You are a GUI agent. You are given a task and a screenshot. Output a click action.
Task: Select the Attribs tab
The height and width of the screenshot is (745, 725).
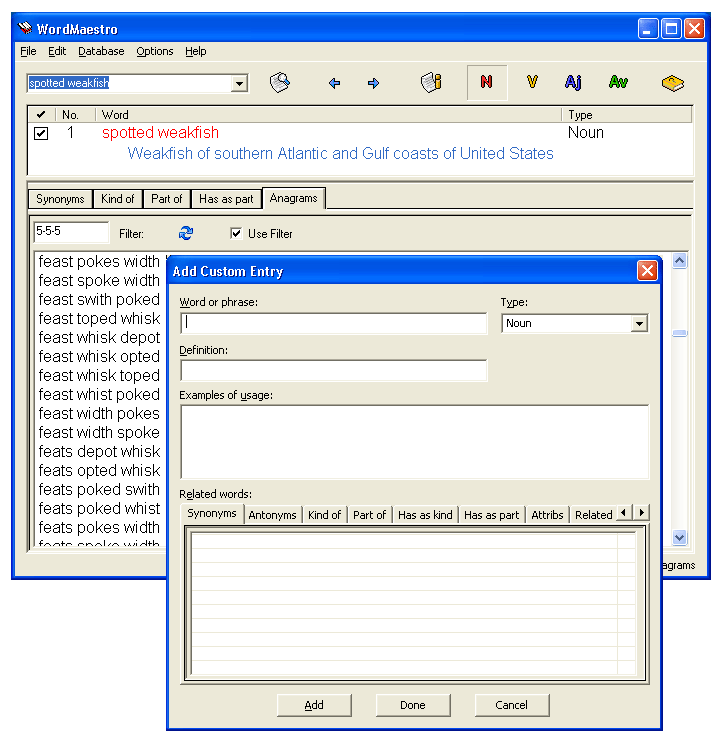[547, 515]
